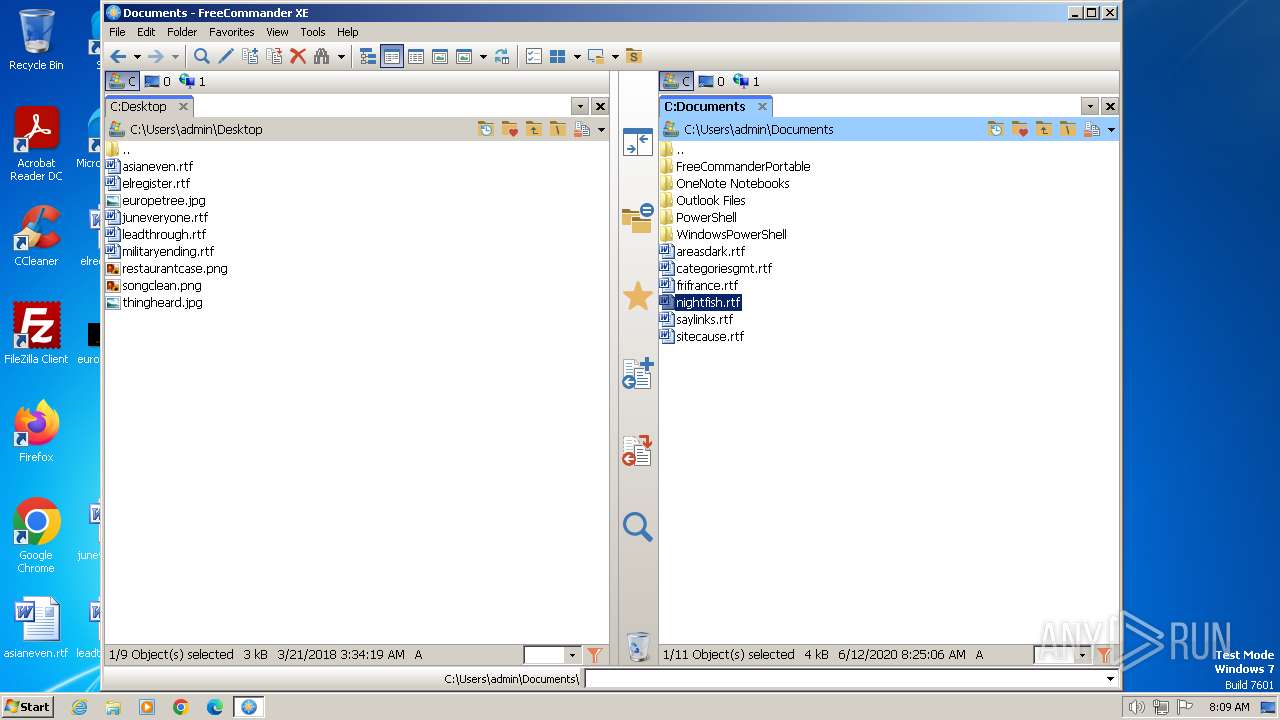
Task: Close the C:Desktop tab with its x
Action: pos(183,106)
